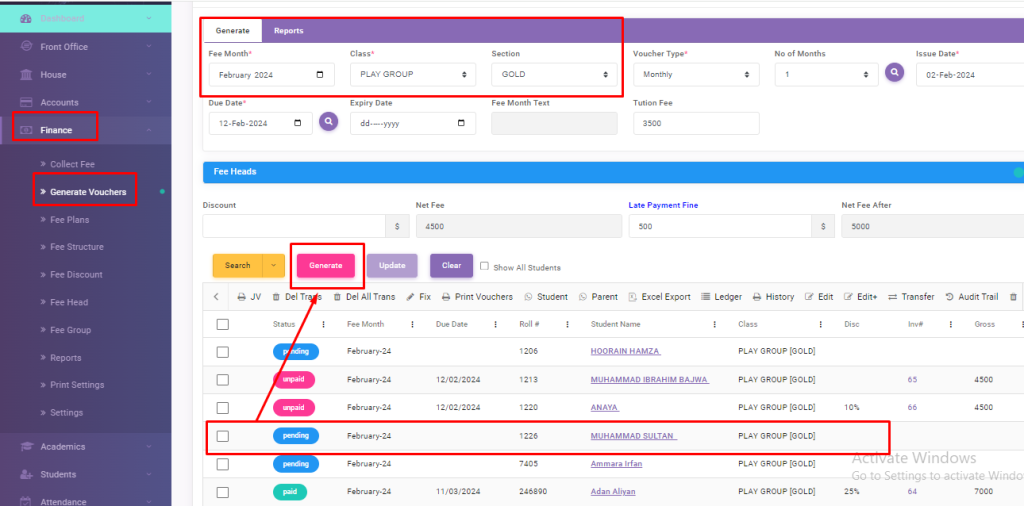Image resolution: width=1024 pixels, height=506 pixels.
Task: Open Collect Fee in Finance menu
Action: point(72,164)
